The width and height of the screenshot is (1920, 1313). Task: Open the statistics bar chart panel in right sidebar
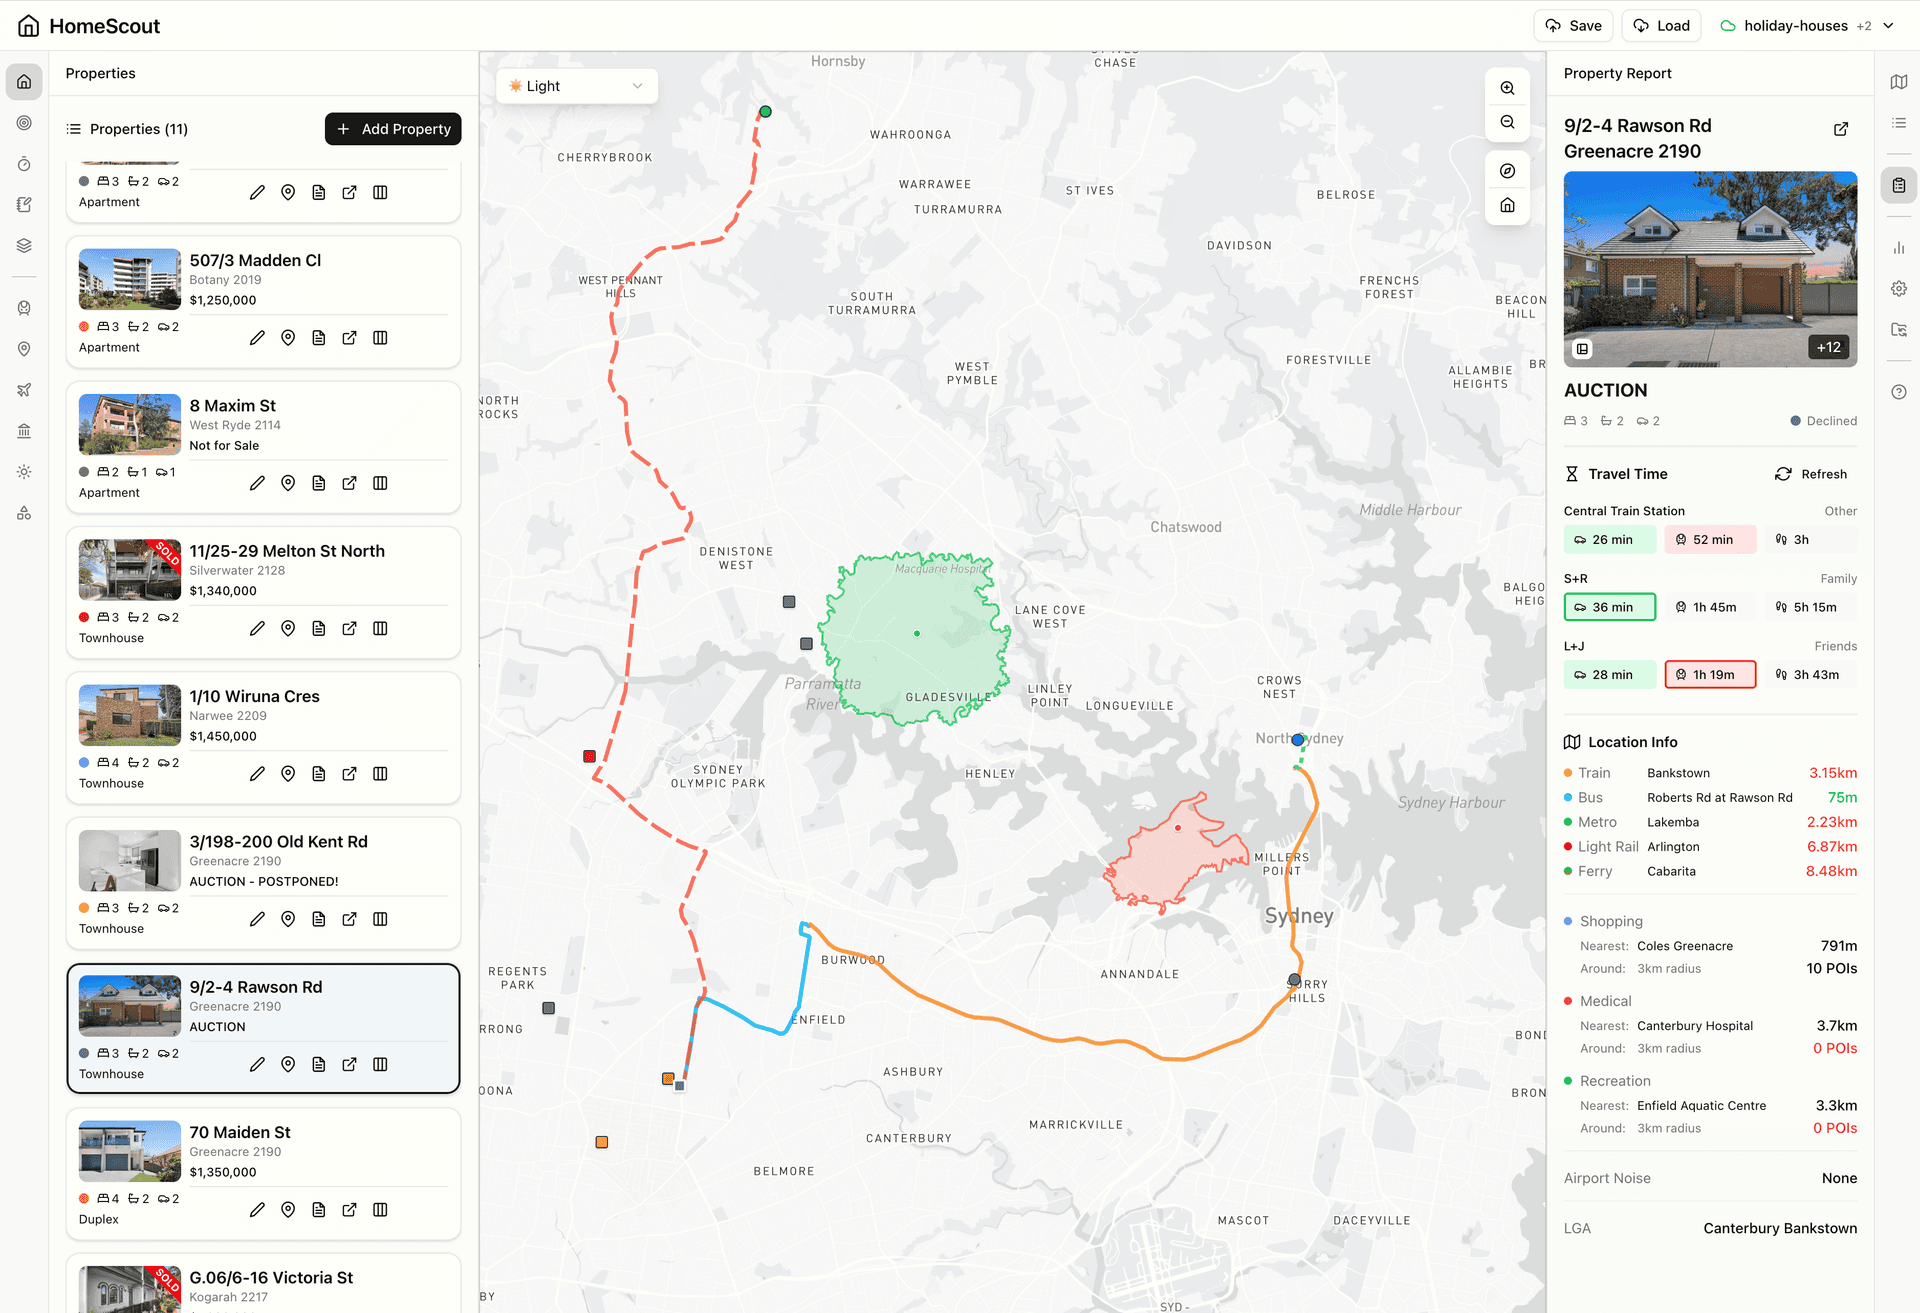(1898, 247)
